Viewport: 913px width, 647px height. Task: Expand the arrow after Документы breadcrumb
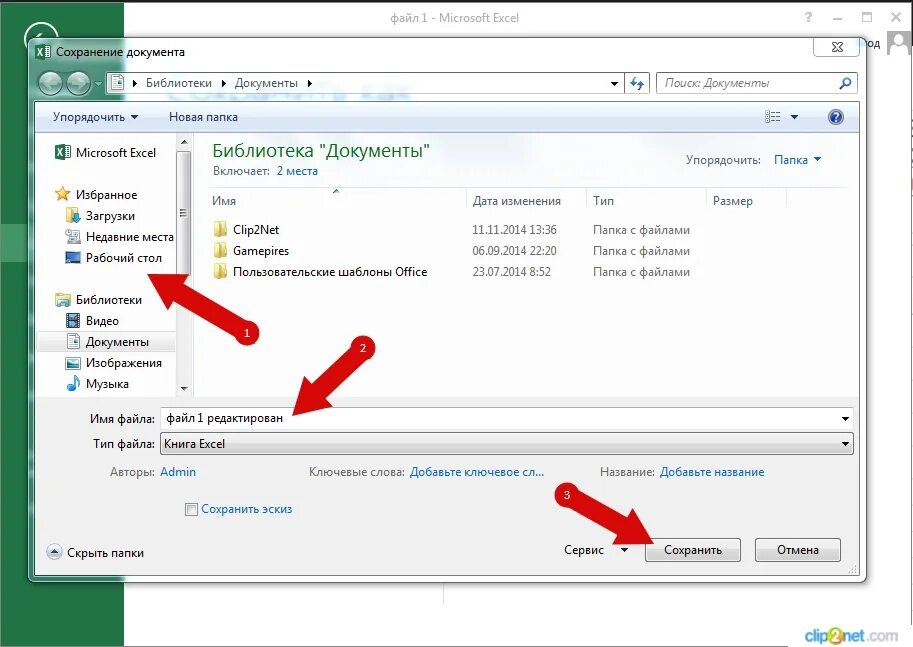310,83
